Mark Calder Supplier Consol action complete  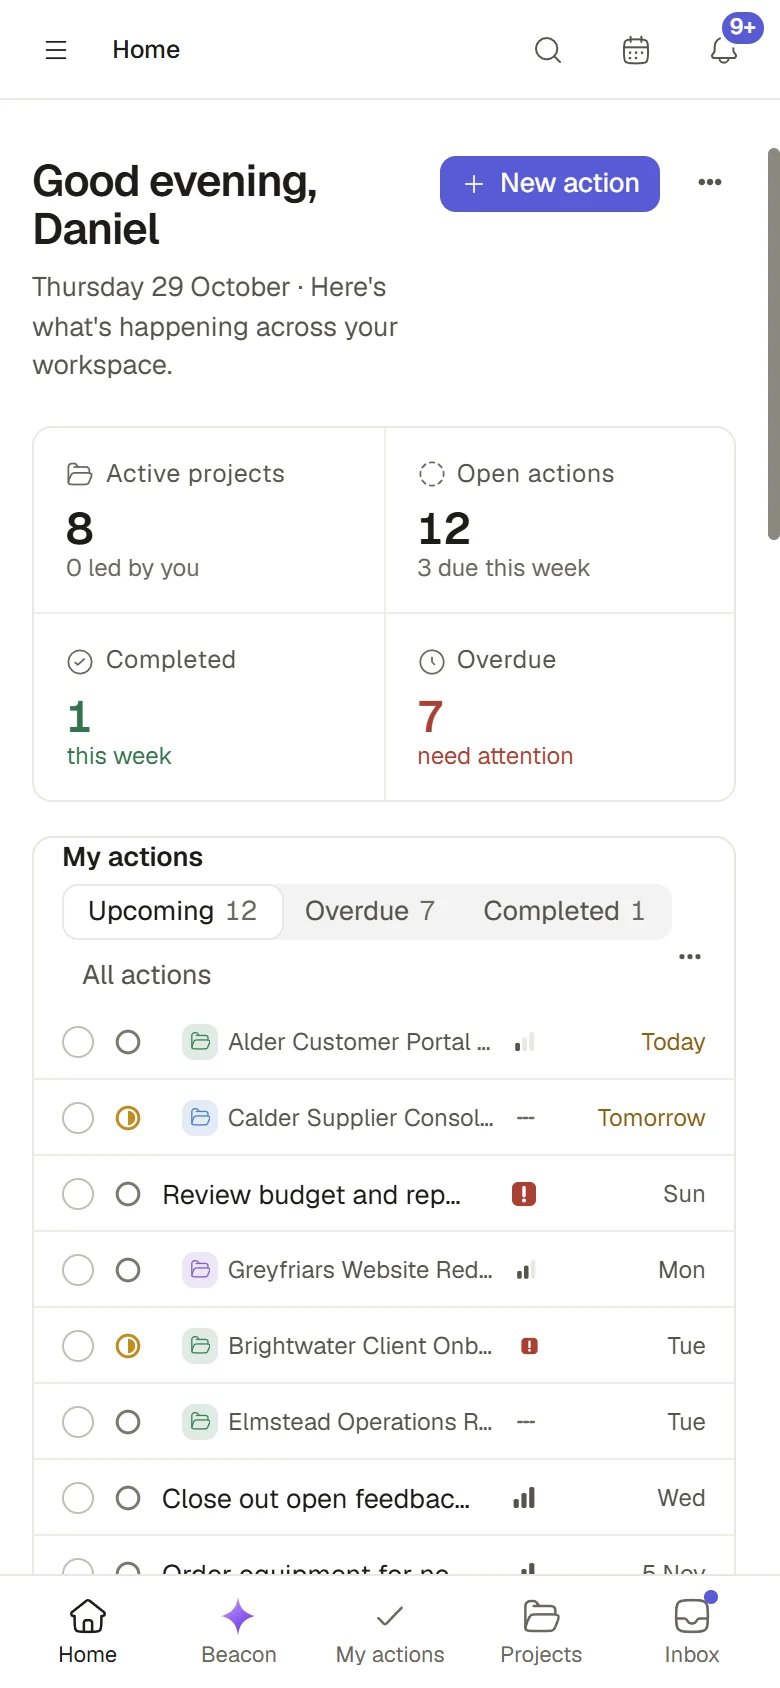pos(78,1118)
